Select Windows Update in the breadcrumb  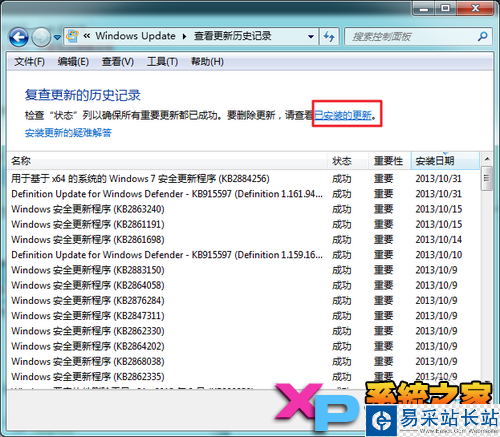135,36
